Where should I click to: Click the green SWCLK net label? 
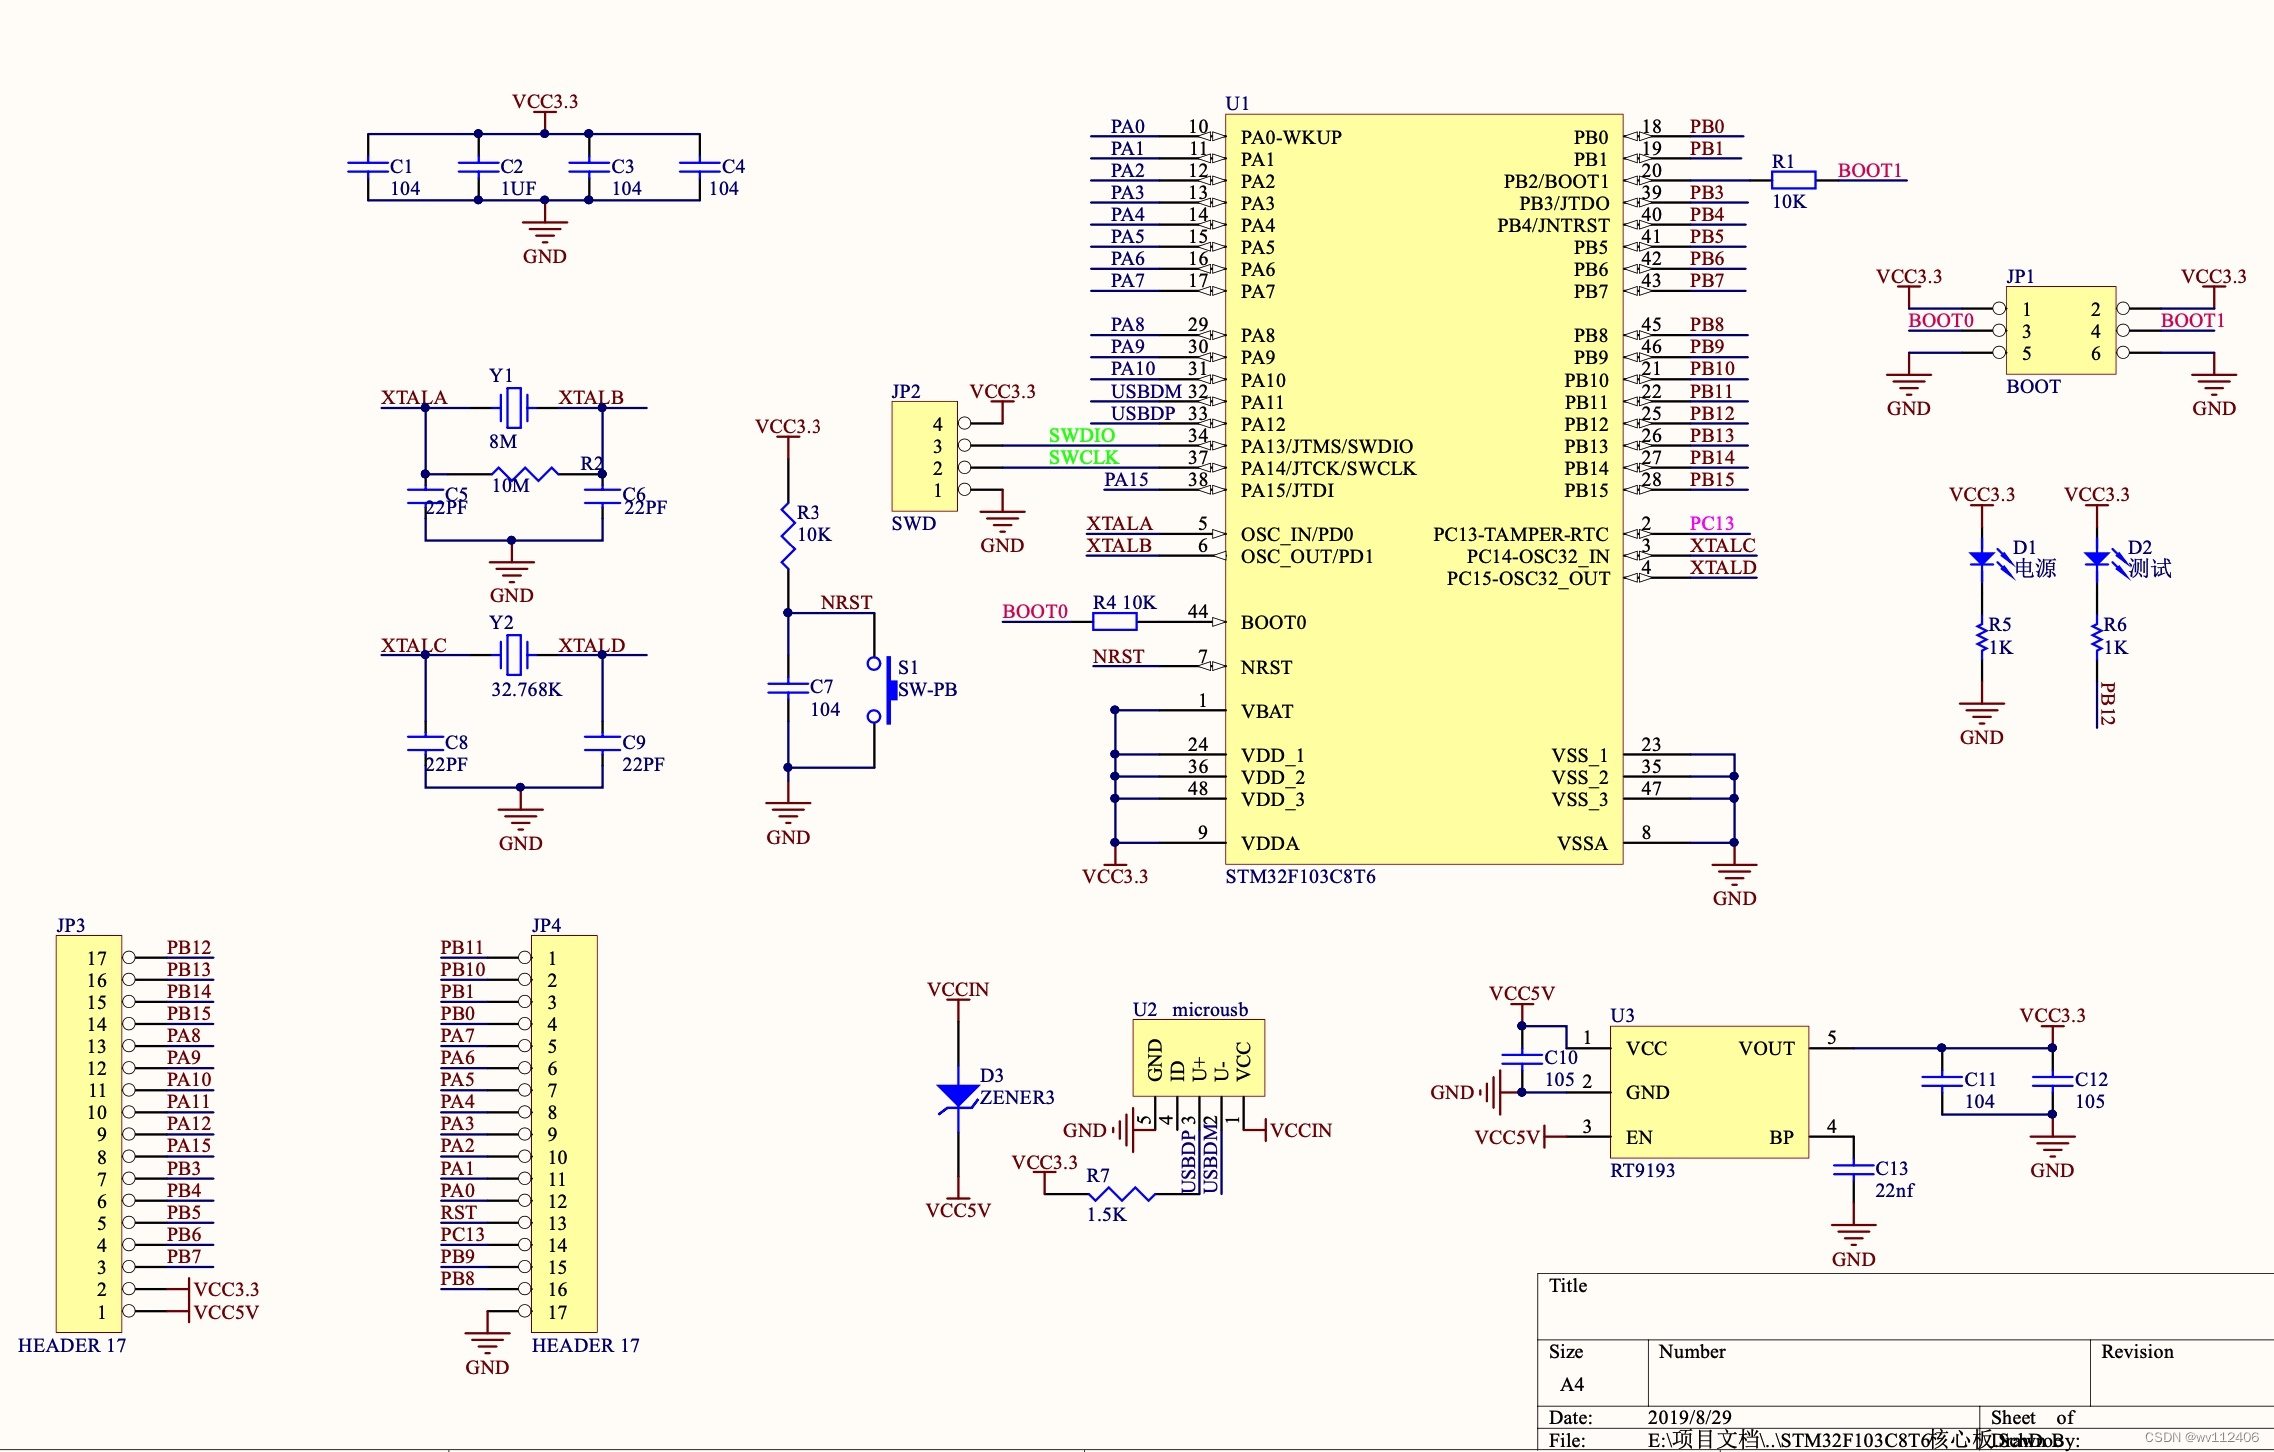[x=1083, y=457]
